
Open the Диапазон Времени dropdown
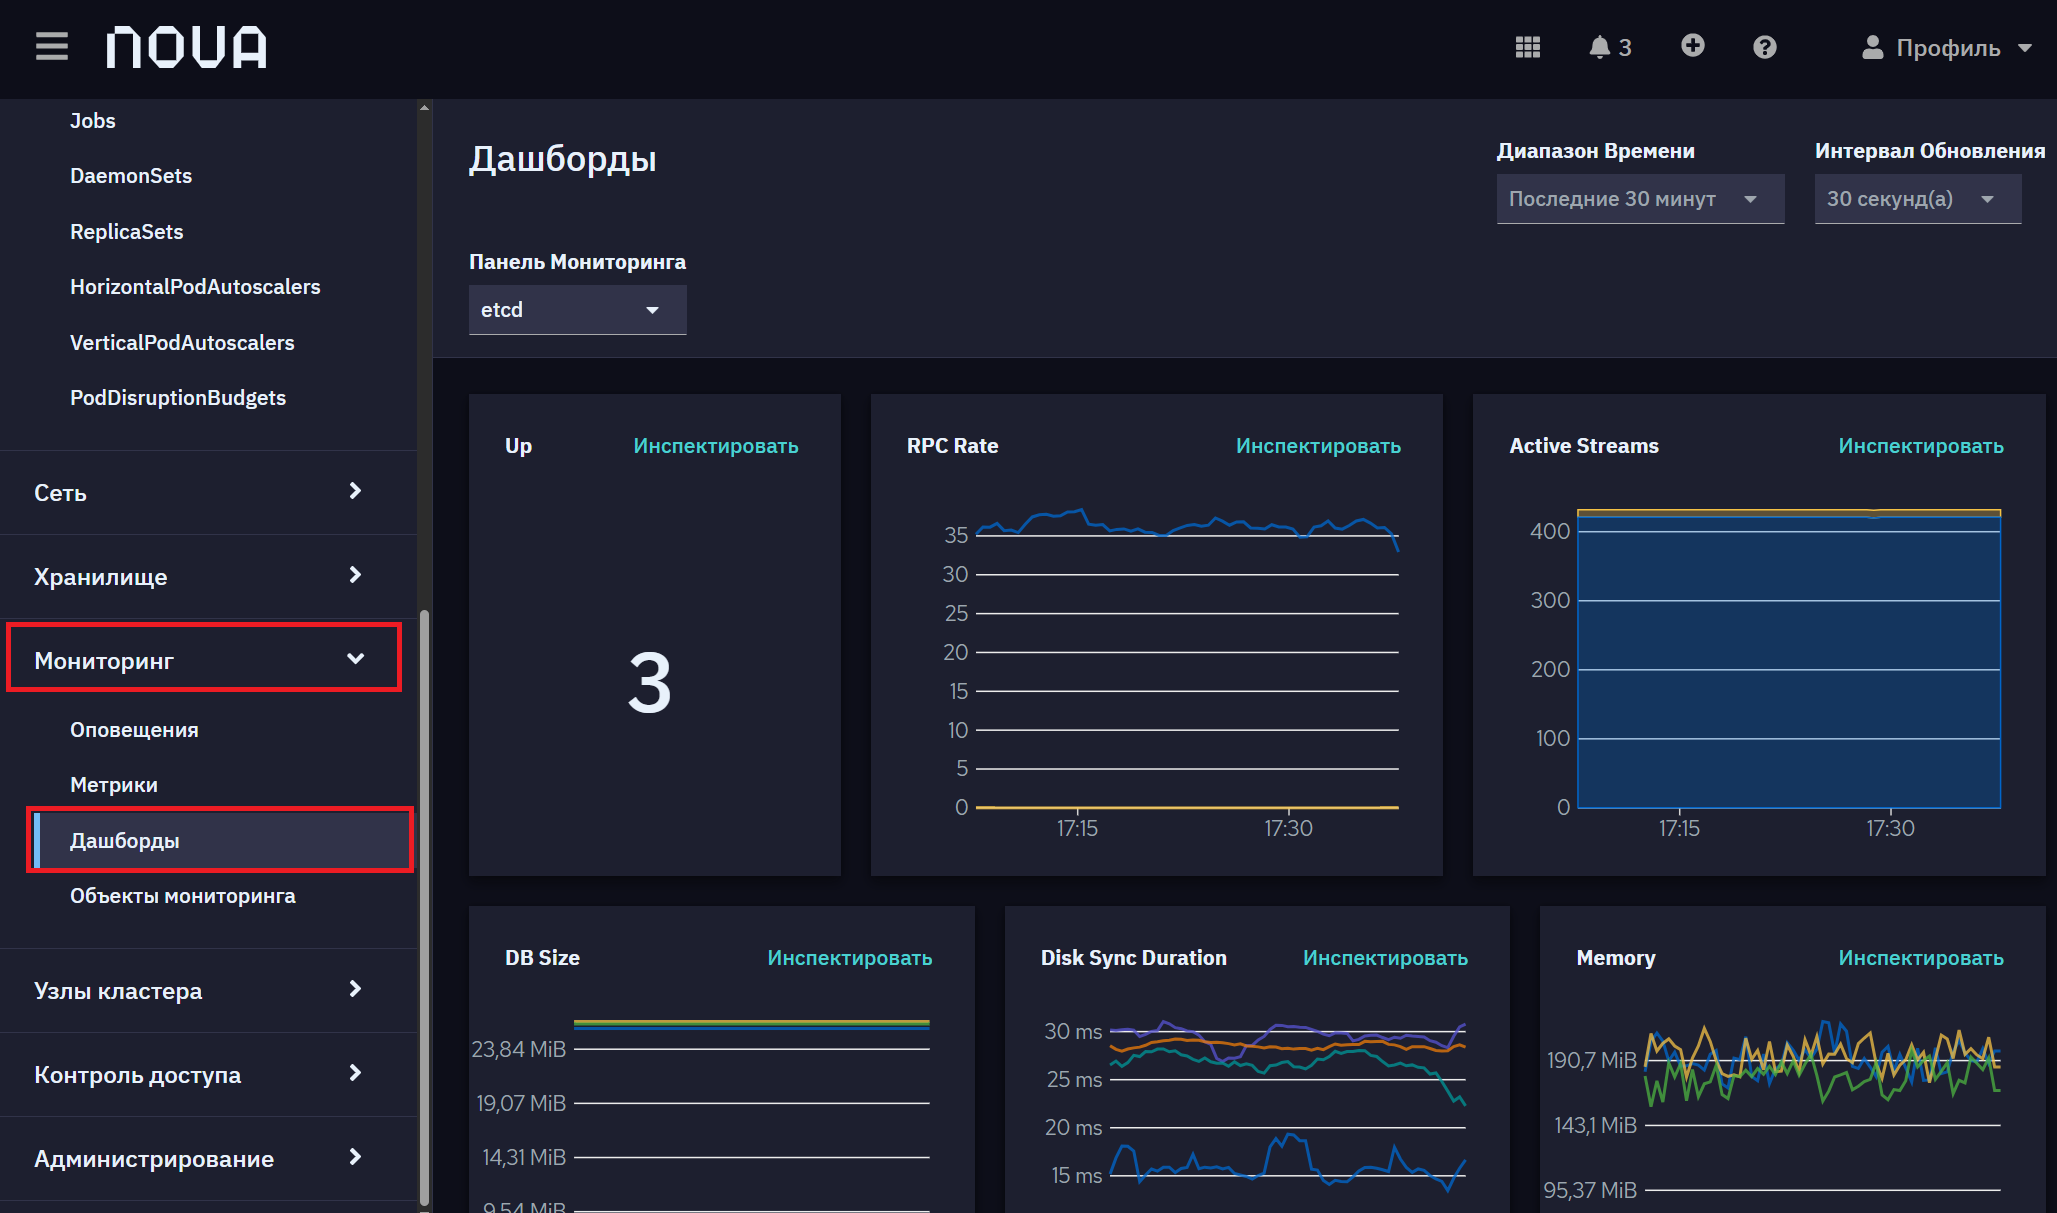click(1640, 199)
